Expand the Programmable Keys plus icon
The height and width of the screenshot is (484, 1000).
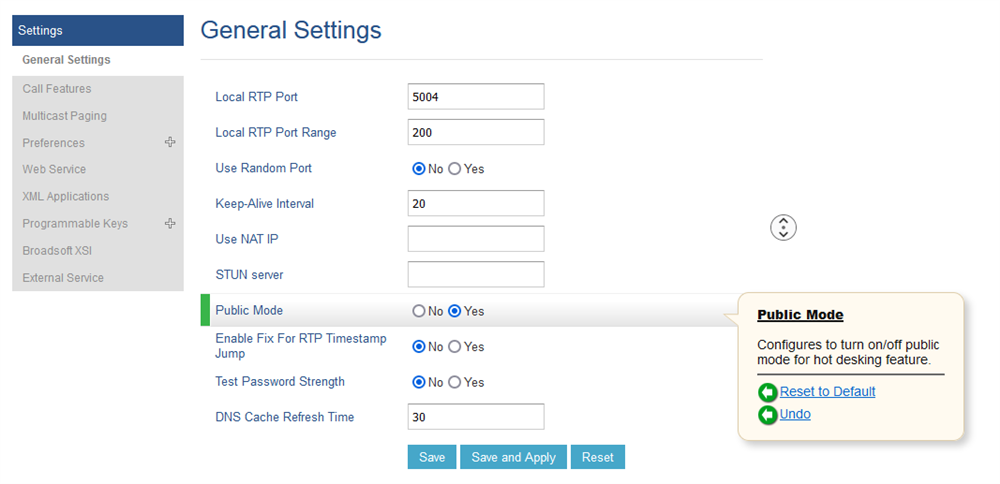[x=170, y=223]
